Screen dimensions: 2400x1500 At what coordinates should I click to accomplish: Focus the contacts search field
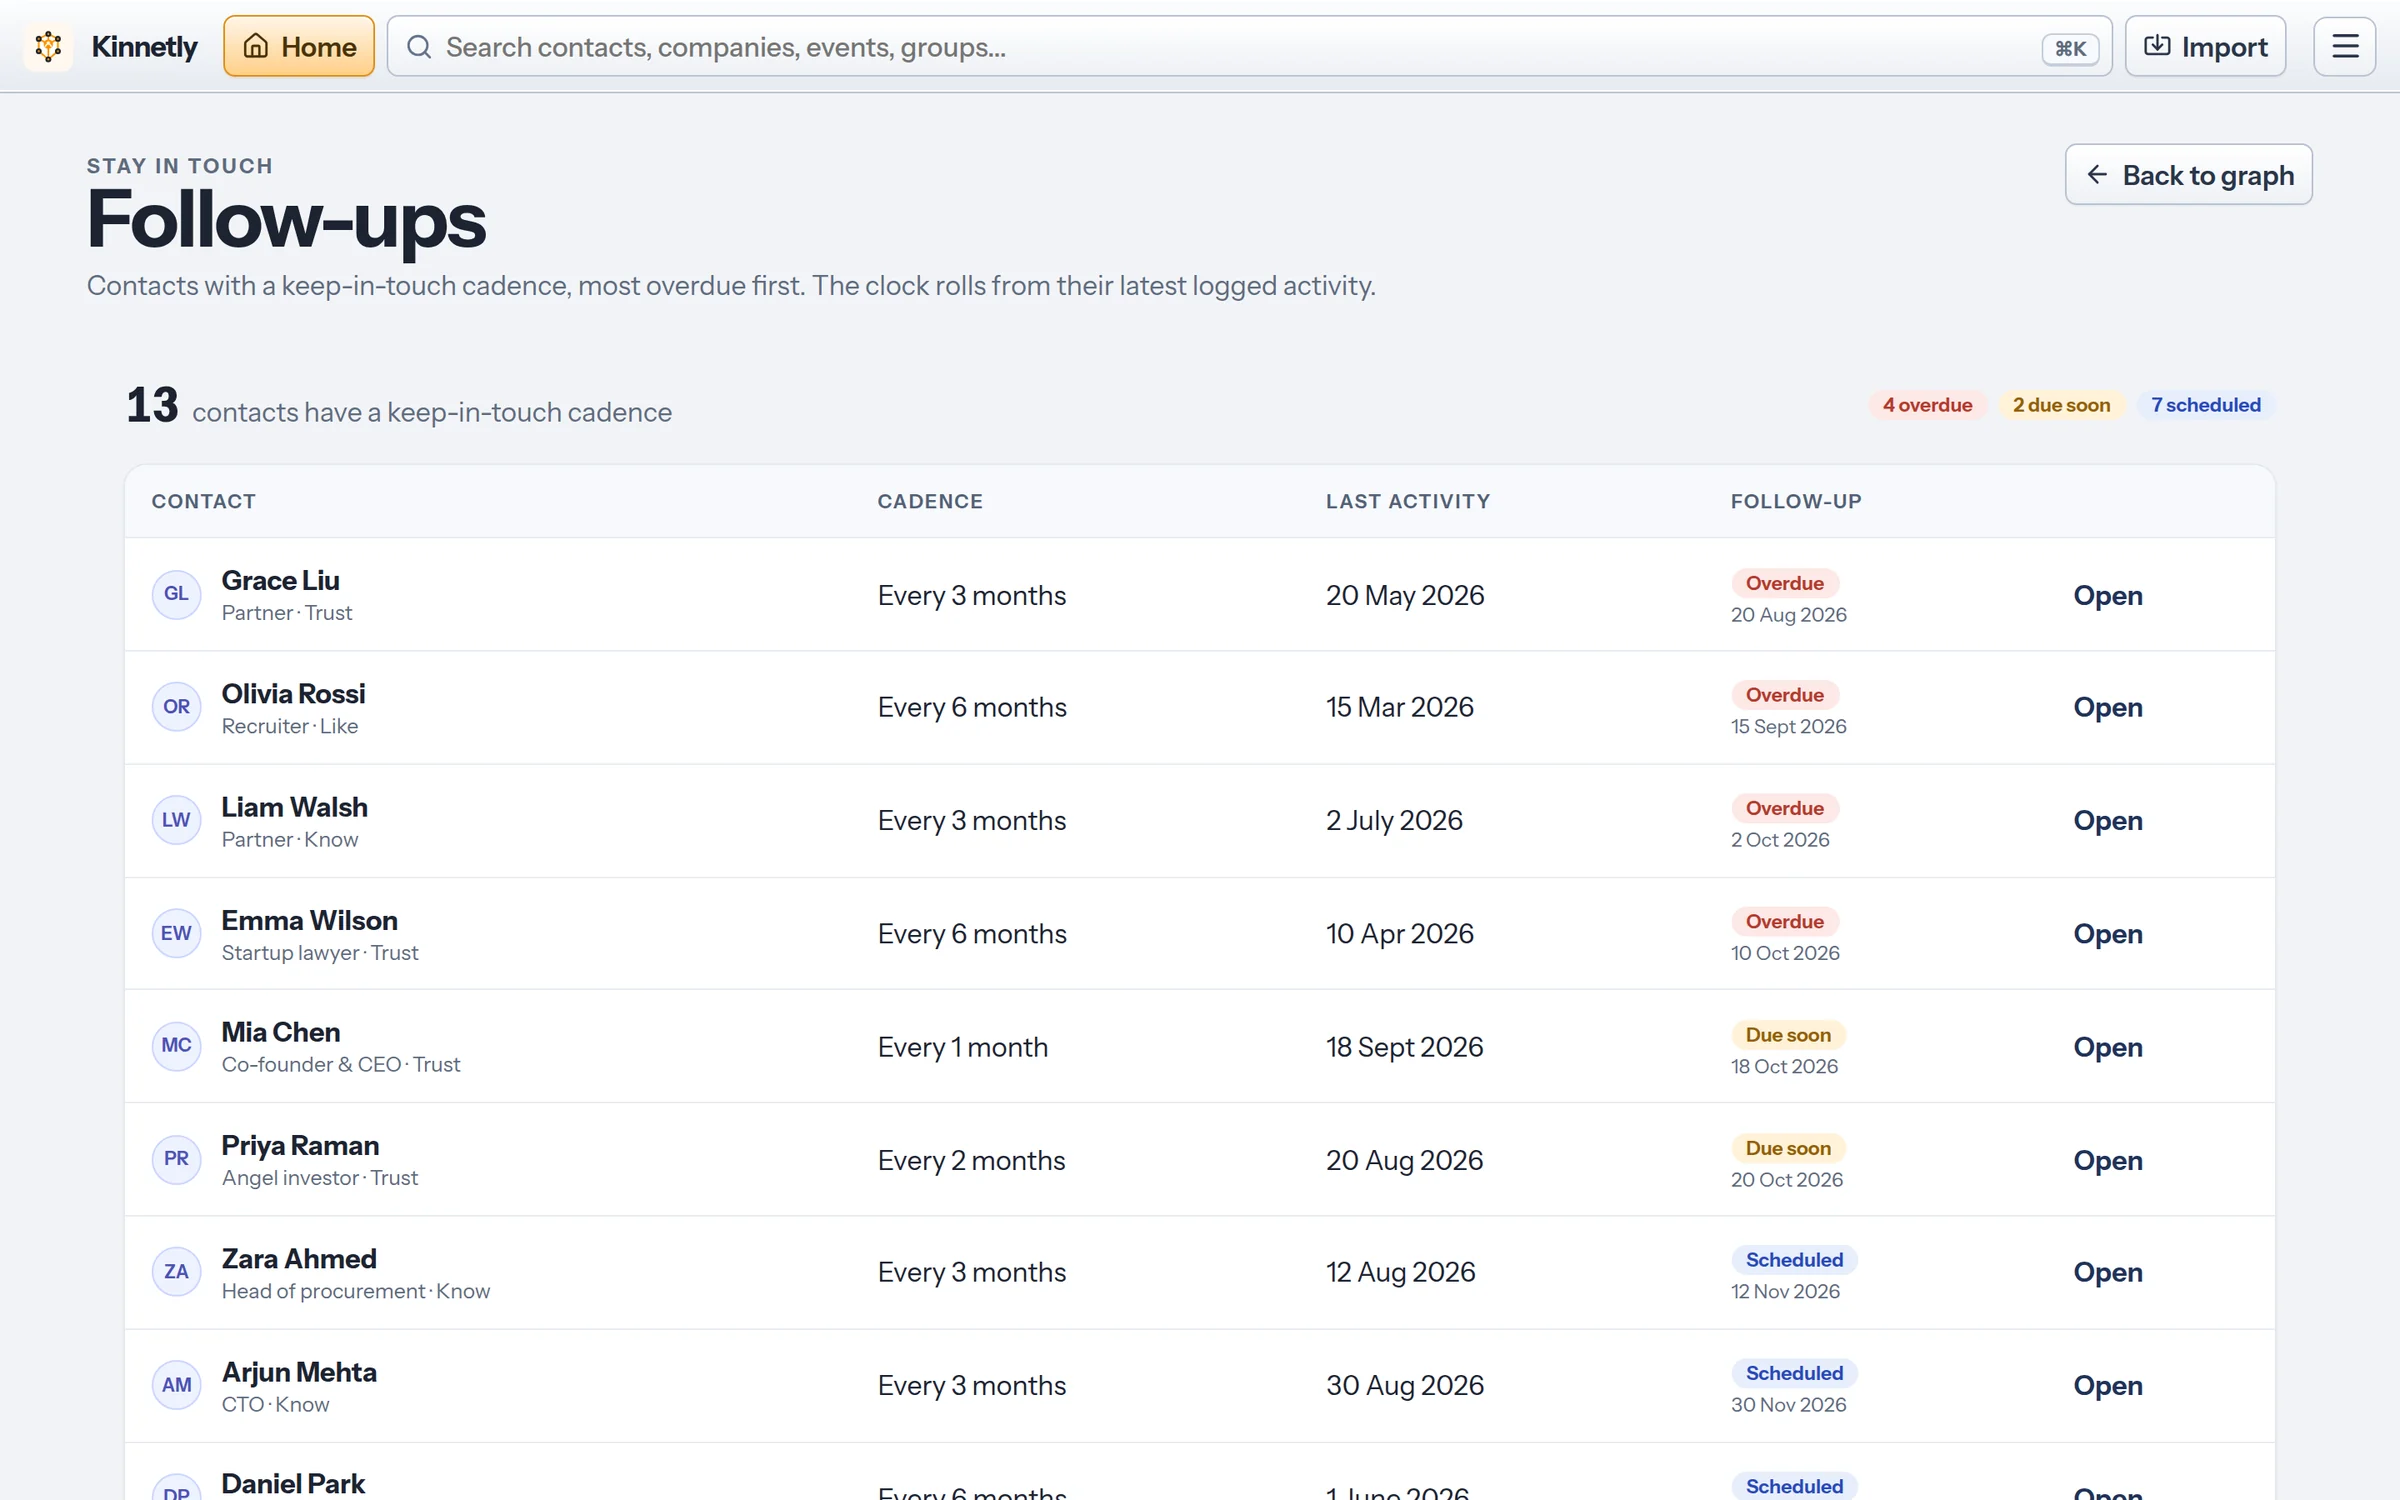tap(1249, 46)
